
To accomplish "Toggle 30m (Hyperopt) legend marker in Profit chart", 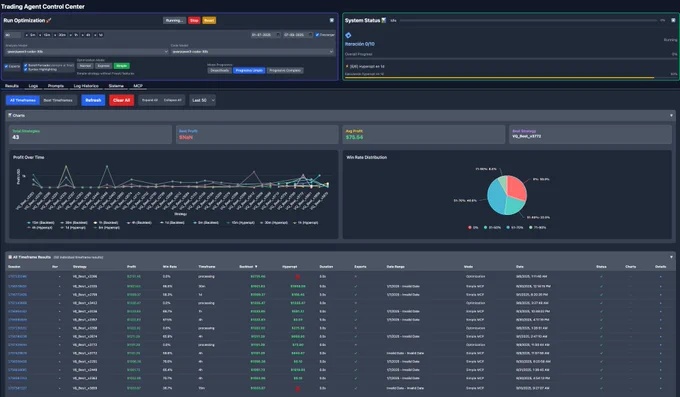I will (262, 223).
